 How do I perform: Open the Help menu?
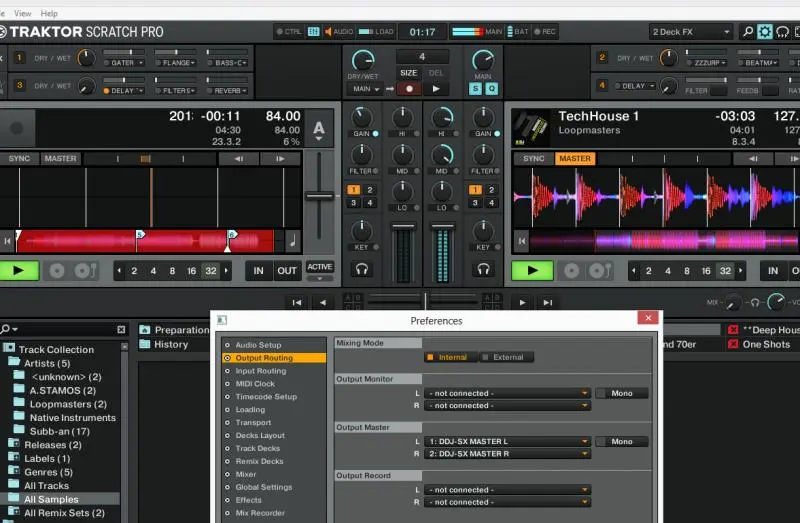tap(48, 13)
